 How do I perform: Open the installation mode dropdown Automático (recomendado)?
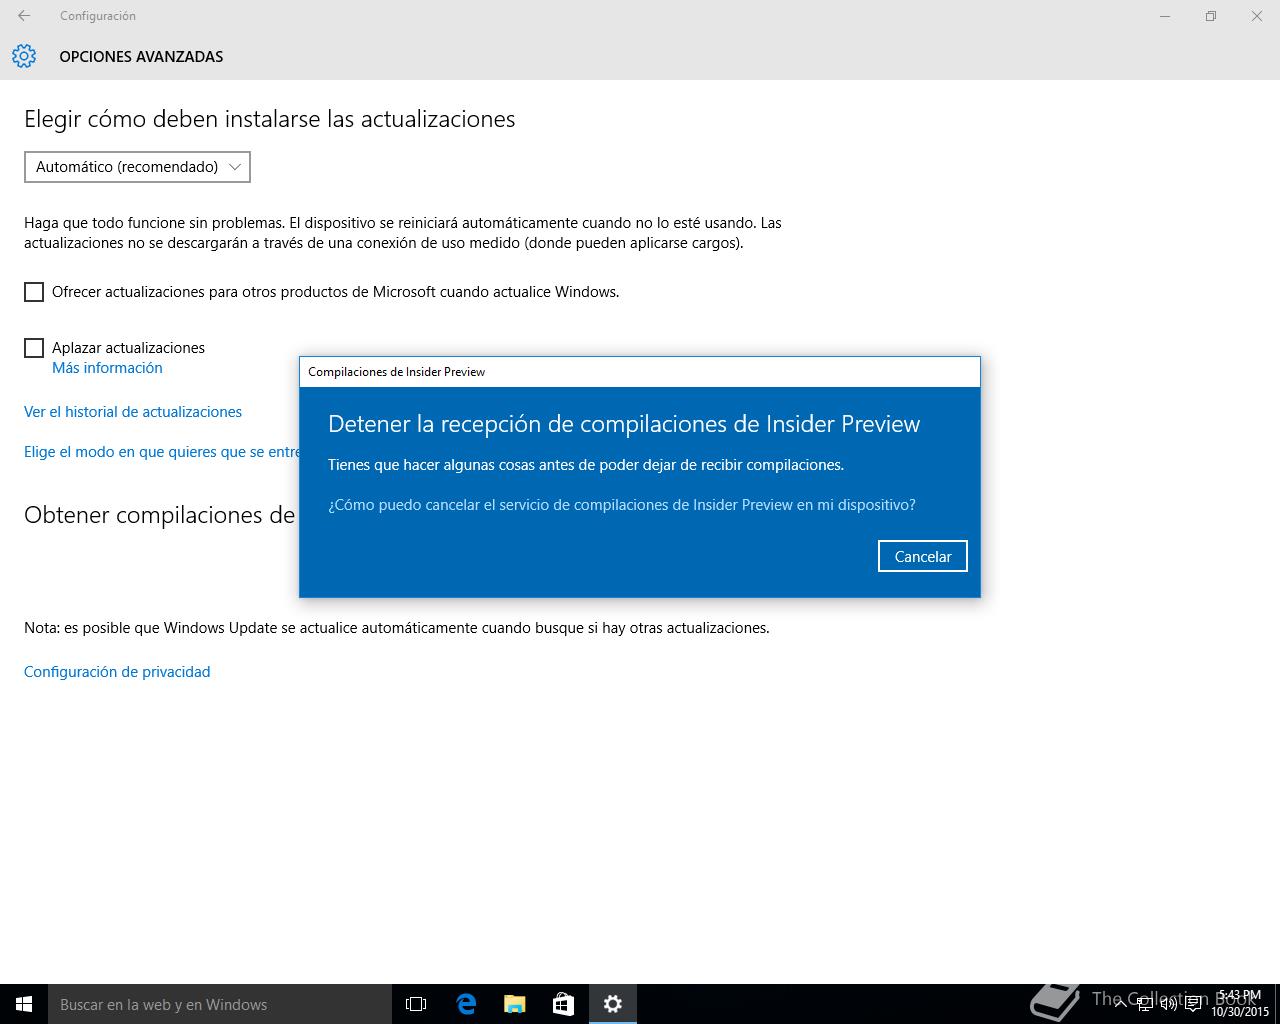(137, 167)
